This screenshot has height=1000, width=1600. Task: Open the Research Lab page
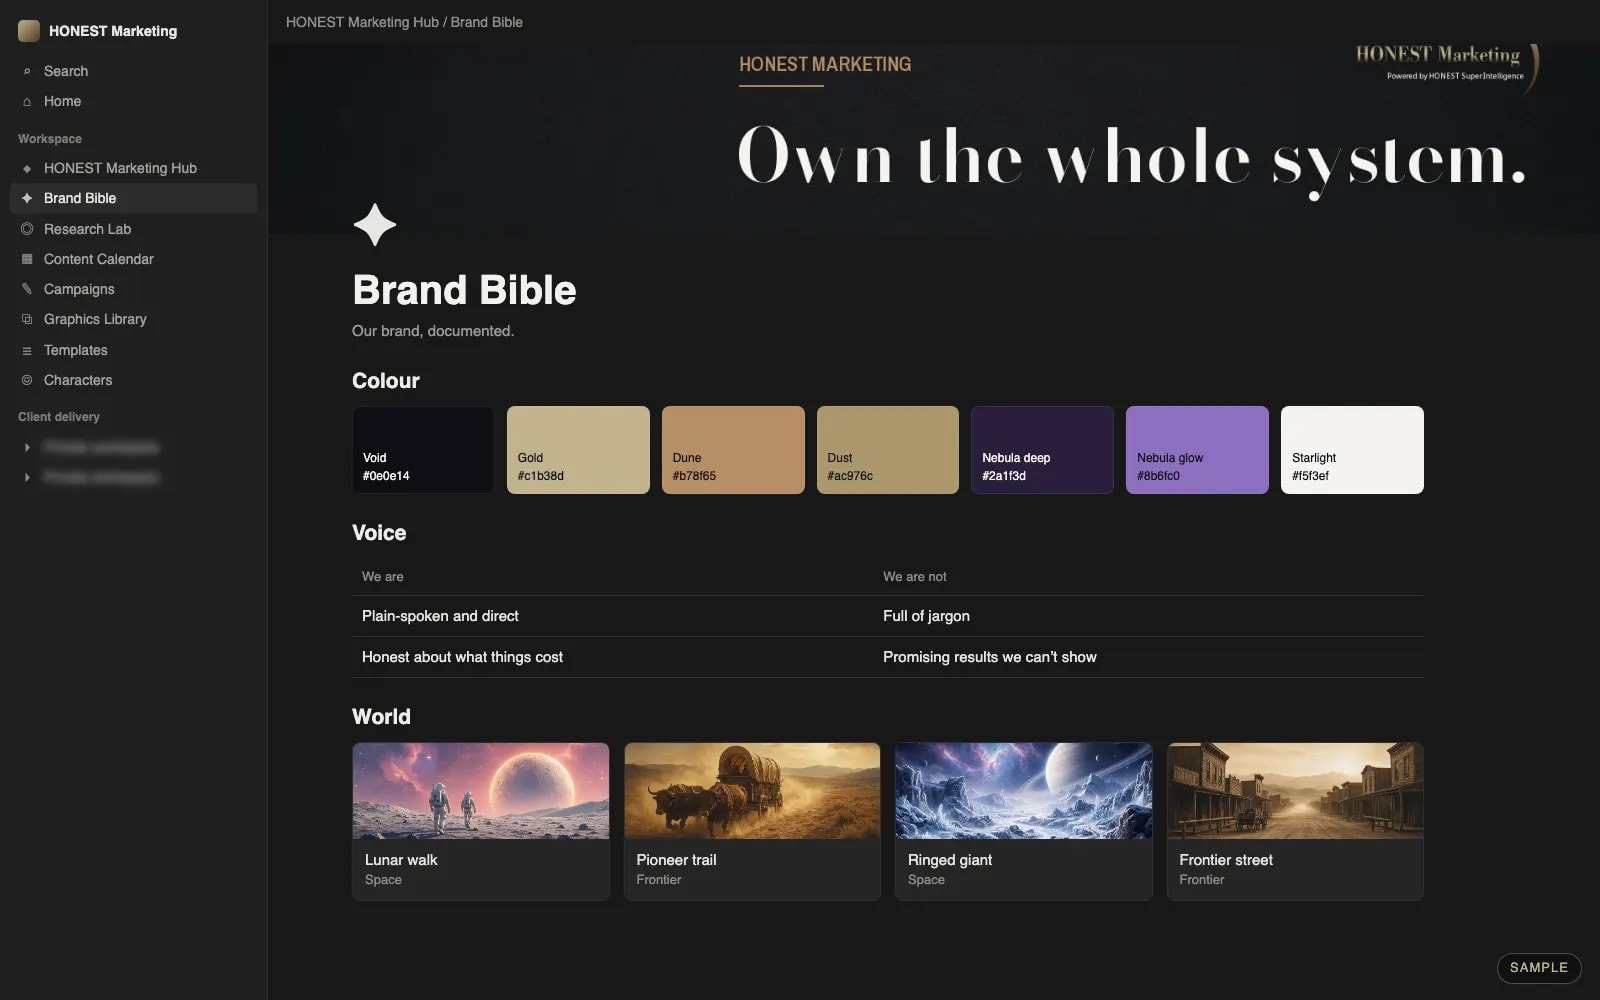click(133, 229)
